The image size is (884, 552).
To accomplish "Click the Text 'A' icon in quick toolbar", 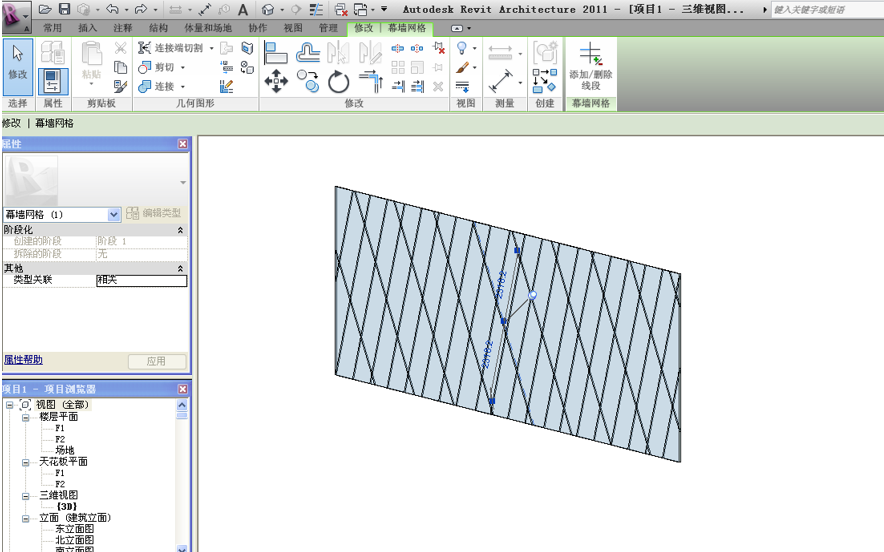I will tap(242, 9).
